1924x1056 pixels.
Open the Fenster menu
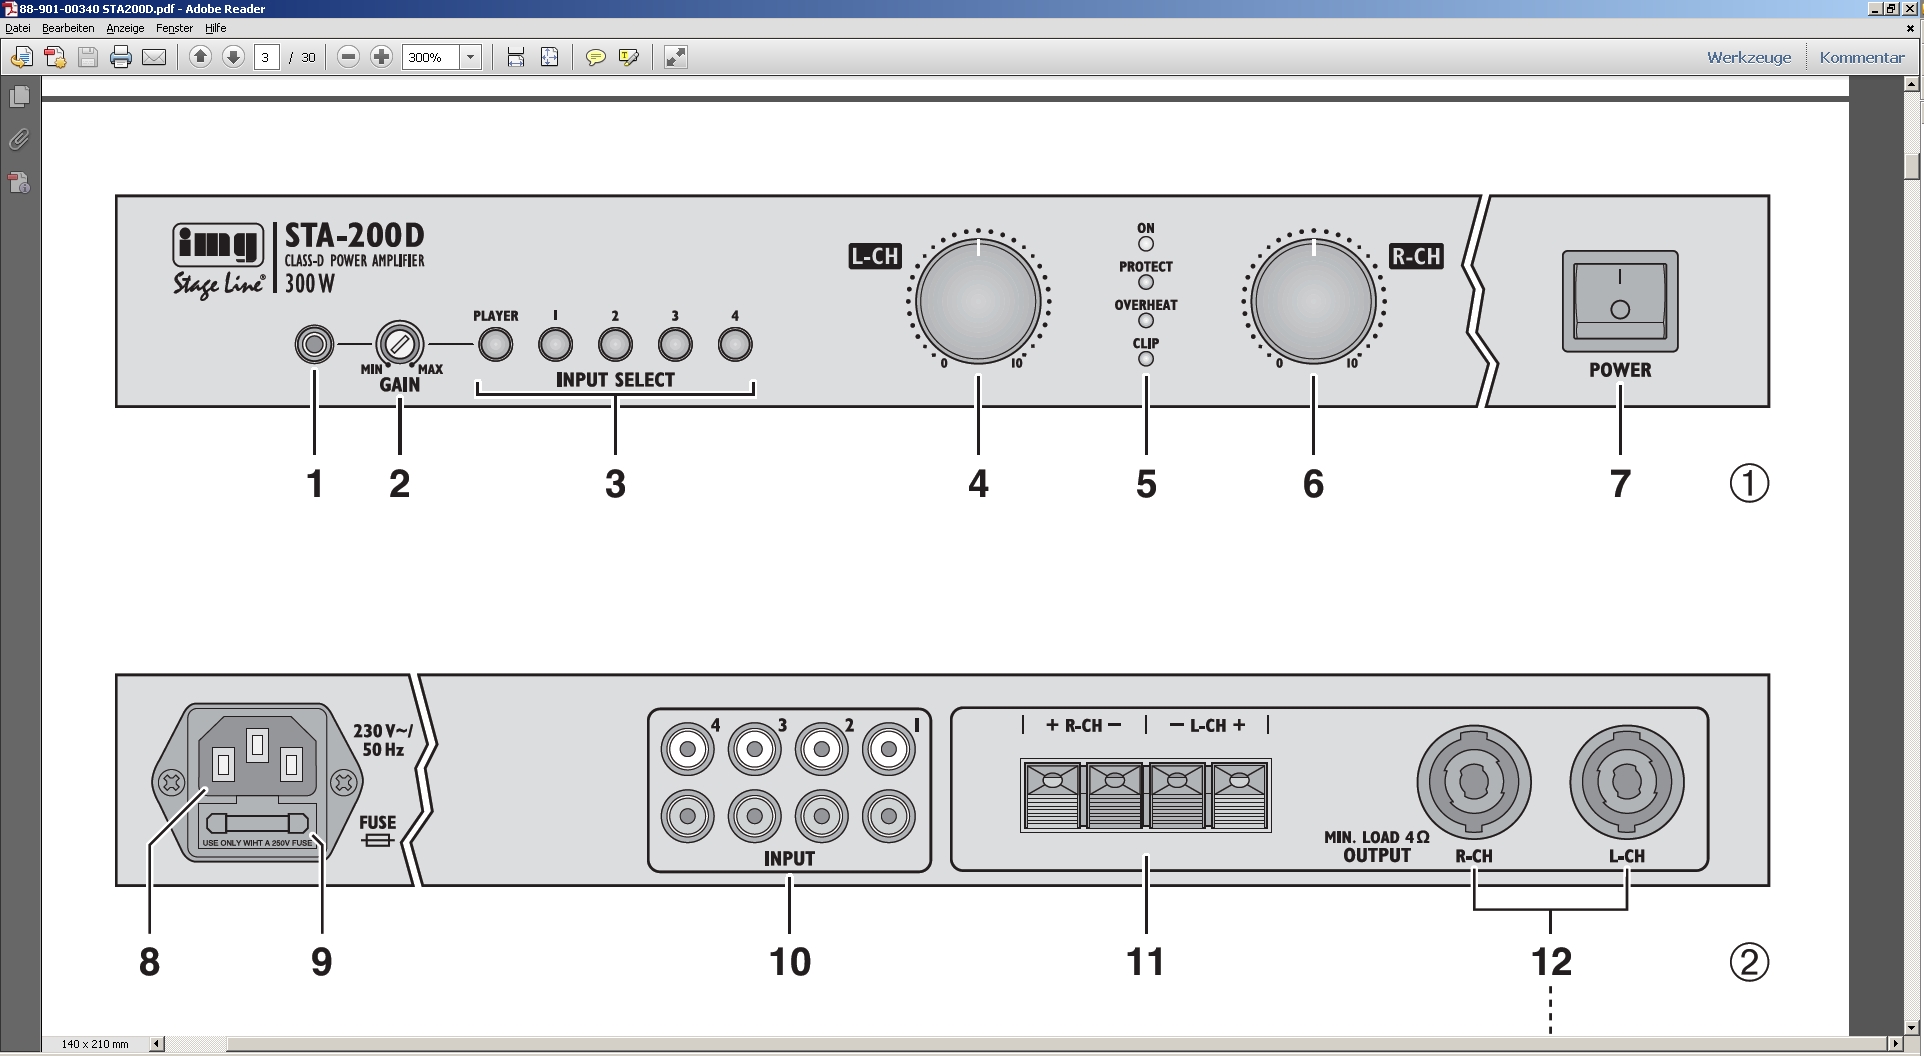pos(174,28)
